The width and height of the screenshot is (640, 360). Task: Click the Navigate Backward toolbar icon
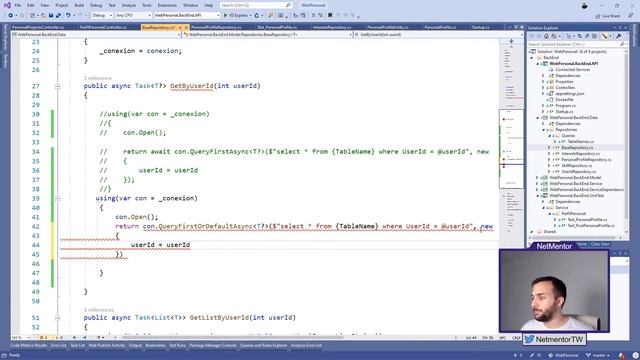[x=11, y=15]
